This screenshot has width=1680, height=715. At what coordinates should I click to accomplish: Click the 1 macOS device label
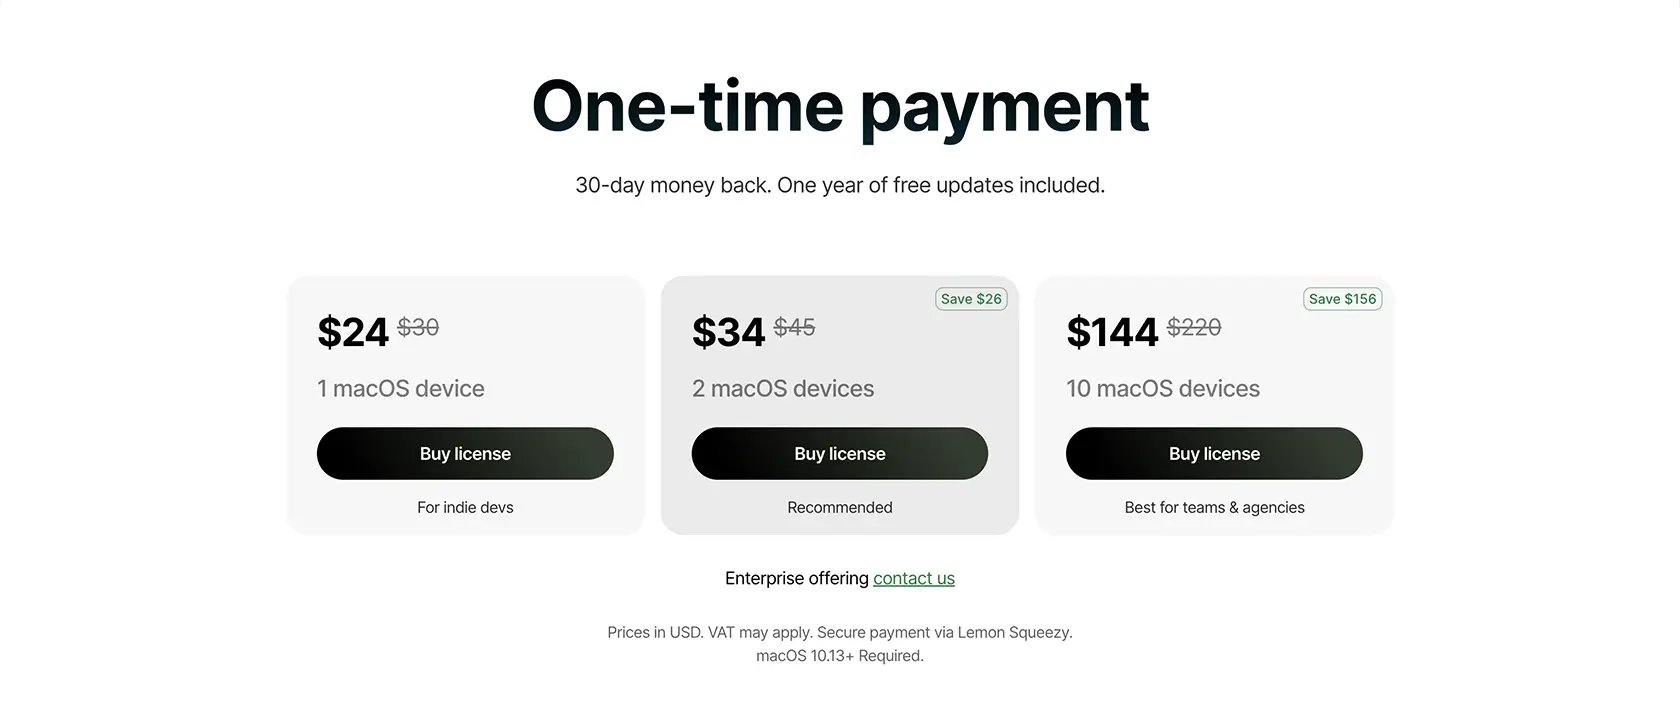(x=401, y=388)
